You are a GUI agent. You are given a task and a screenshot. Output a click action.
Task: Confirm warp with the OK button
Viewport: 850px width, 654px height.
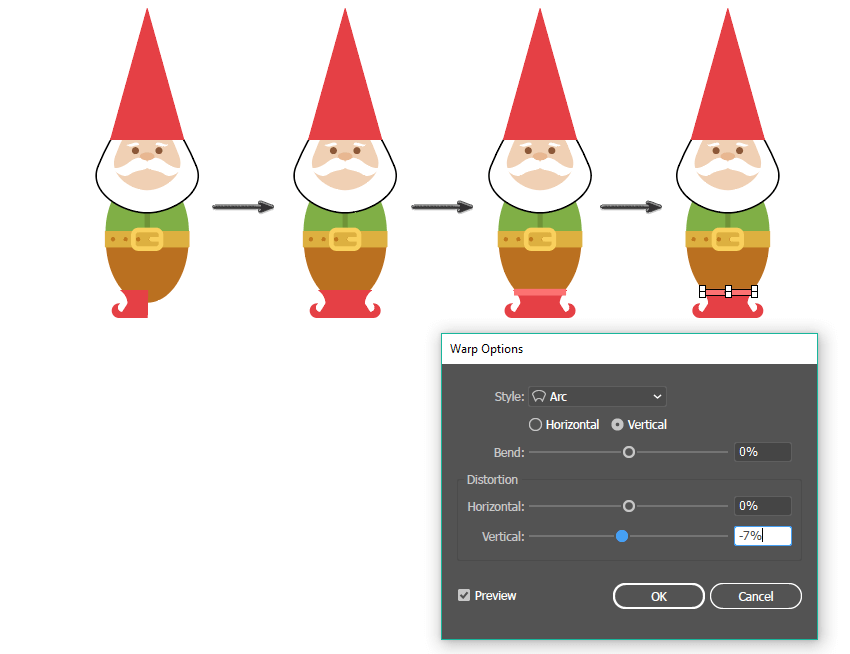click(659, 596)
